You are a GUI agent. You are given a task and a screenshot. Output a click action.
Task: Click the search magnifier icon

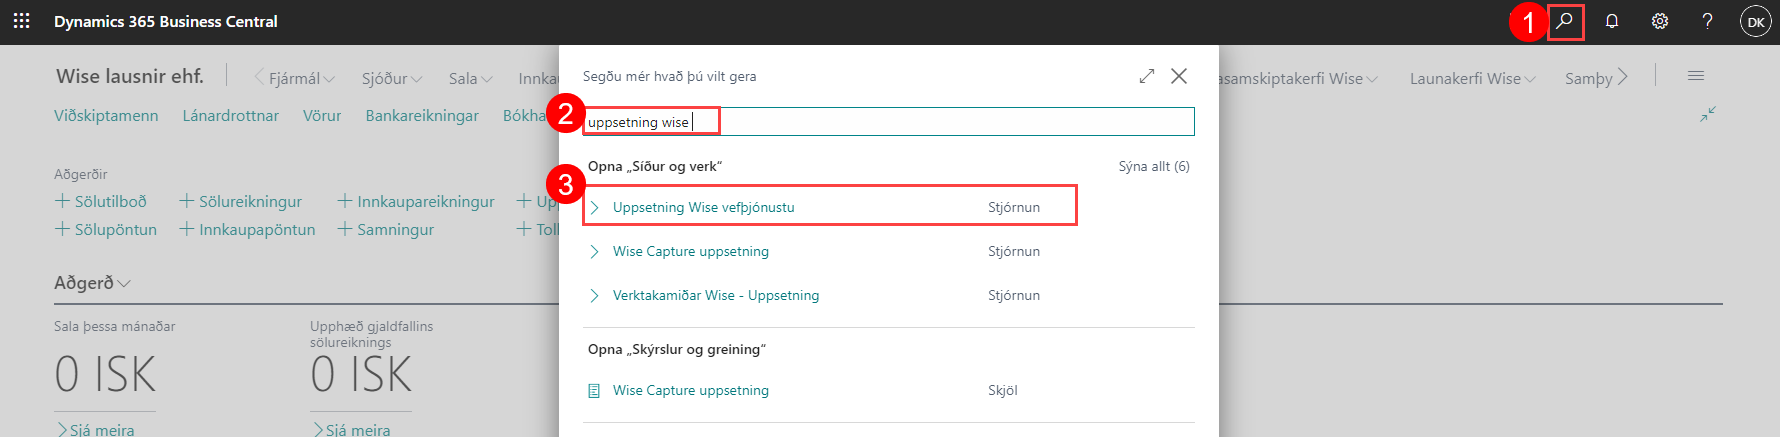click(1565, 21)
